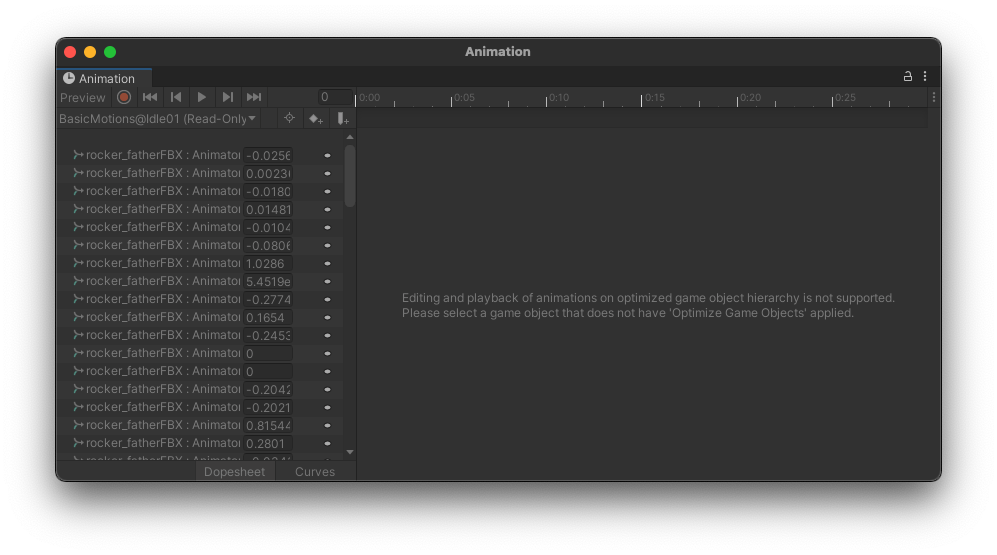Click the value field showing -0.0256
The width and height of the screenshot is (997, 555).
(268, 155)
